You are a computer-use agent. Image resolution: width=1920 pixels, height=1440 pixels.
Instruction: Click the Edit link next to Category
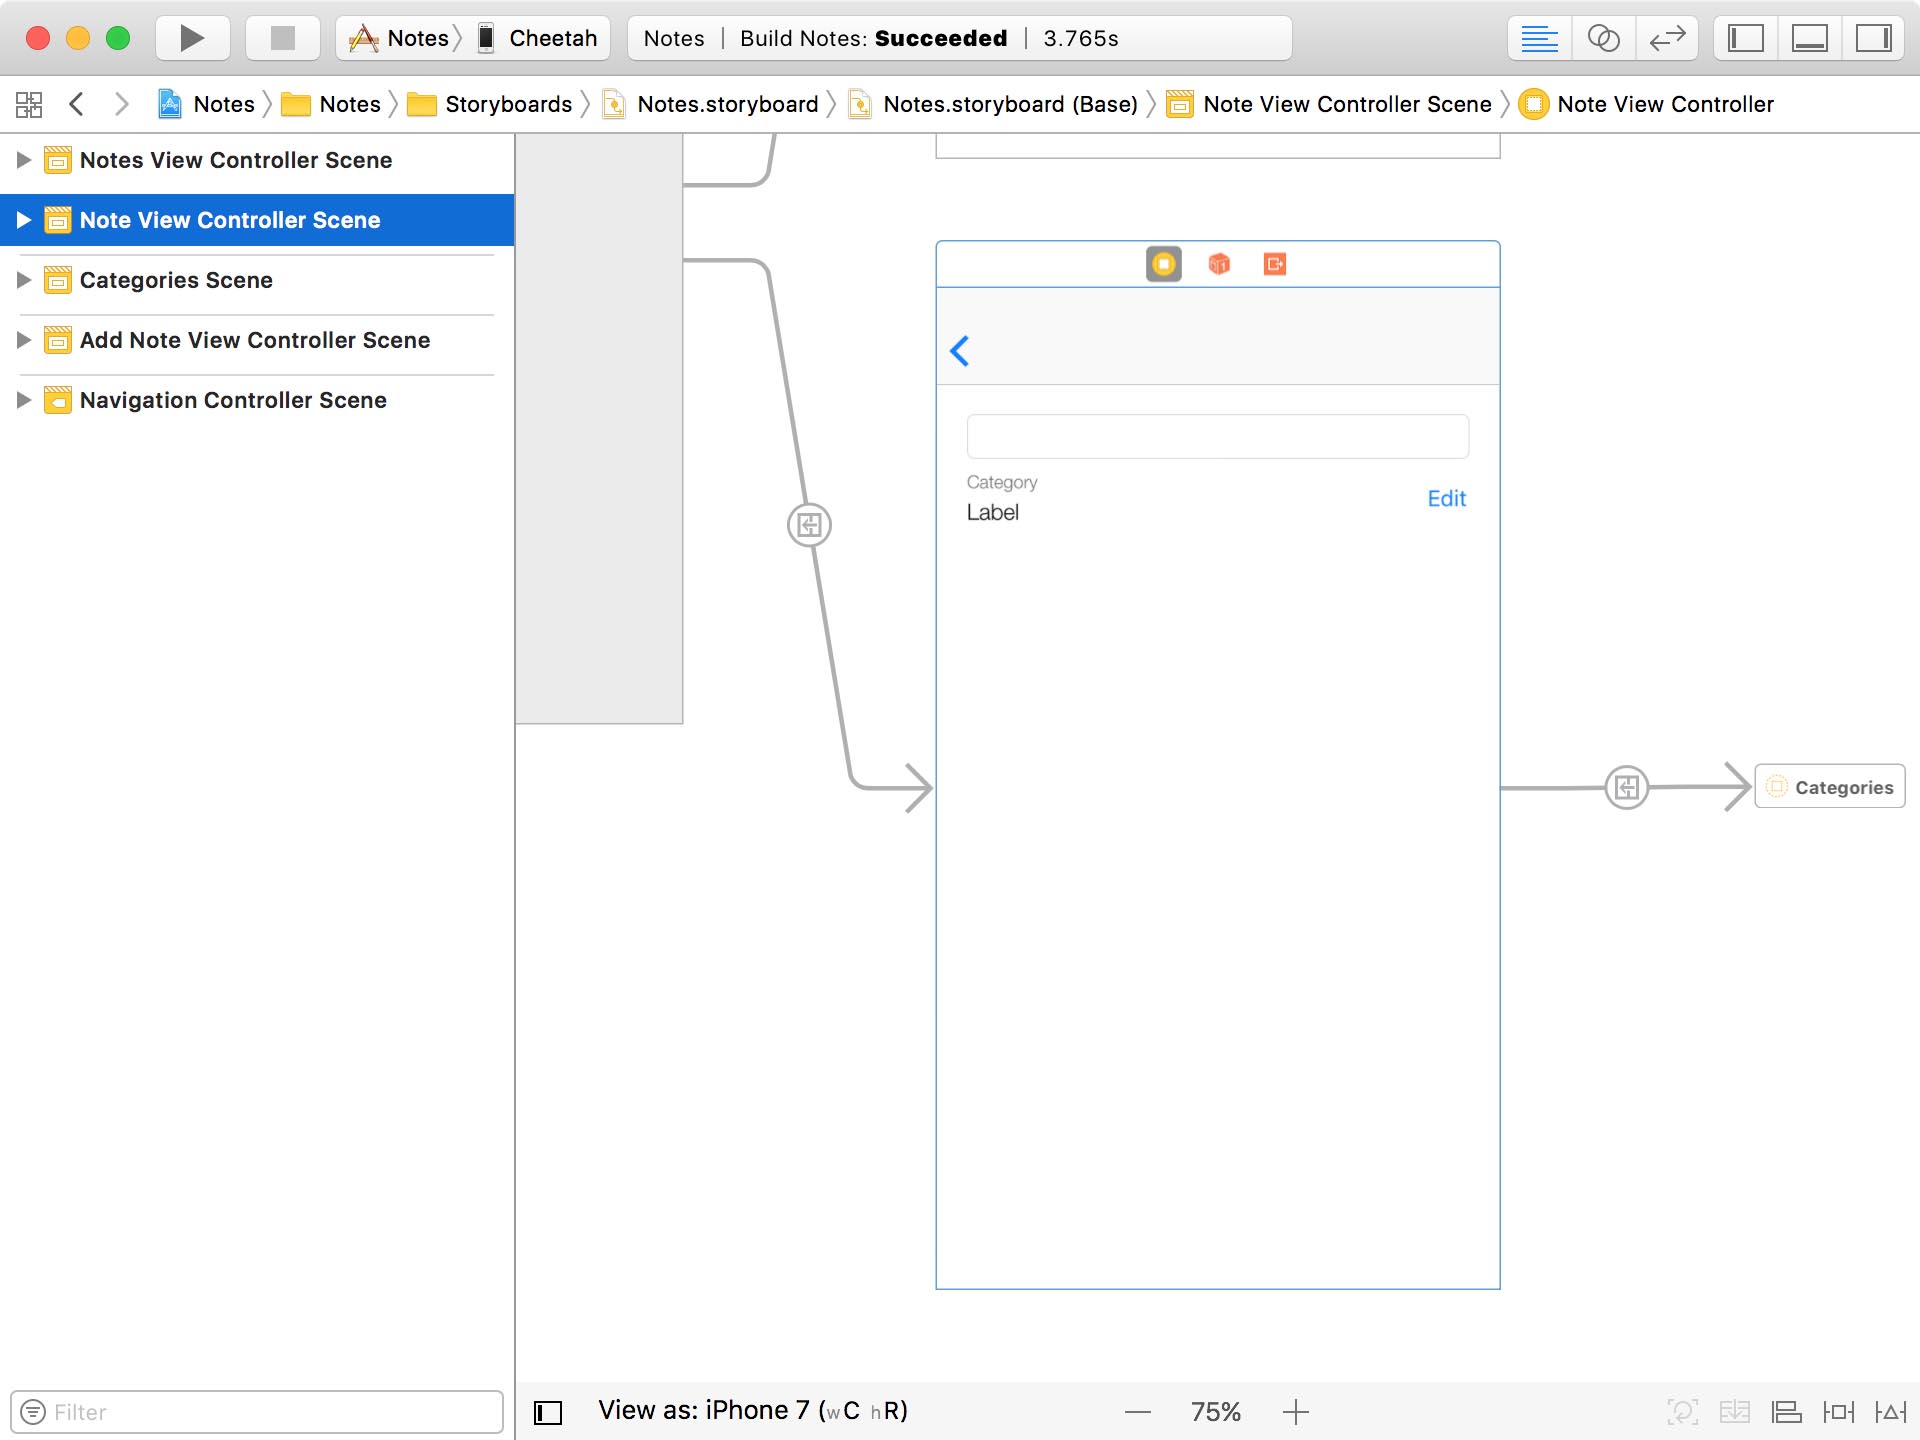click(1446, 498)
